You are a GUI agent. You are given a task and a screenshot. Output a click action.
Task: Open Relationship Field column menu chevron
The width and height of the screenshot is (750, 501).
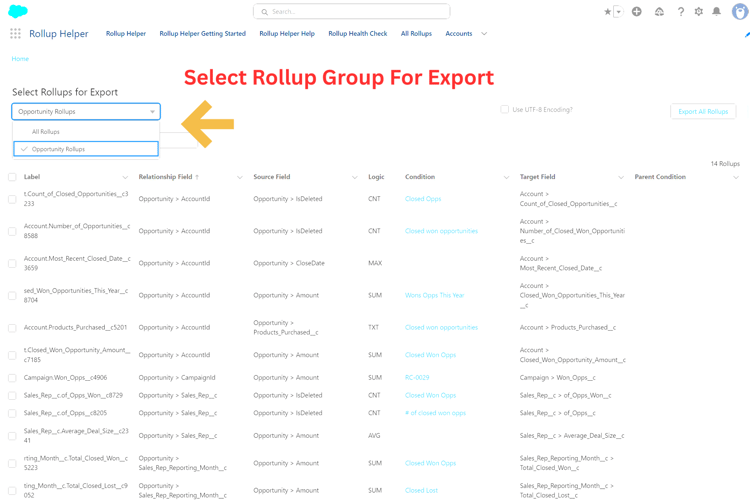(x=240, y=177)
